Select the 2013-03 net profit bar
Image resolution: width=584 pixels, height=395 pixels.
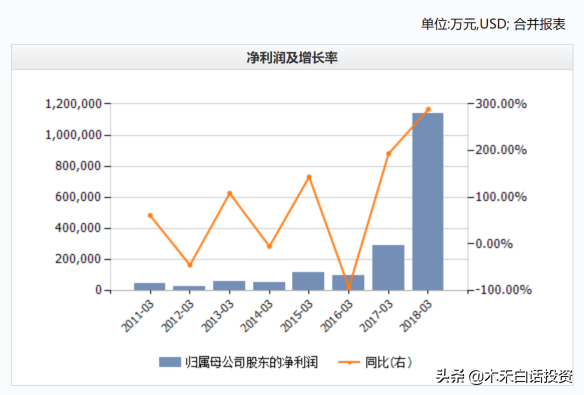click(x=229, y=286)
